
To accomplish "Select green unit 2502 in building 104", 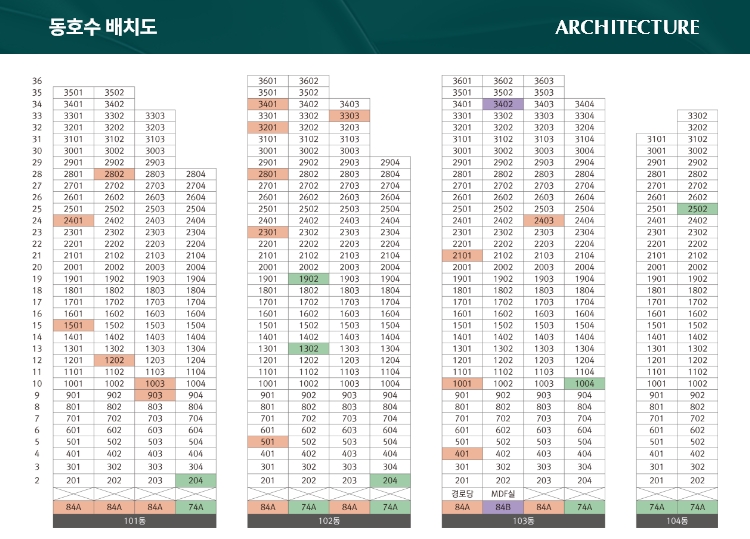I will coord(697,209).
